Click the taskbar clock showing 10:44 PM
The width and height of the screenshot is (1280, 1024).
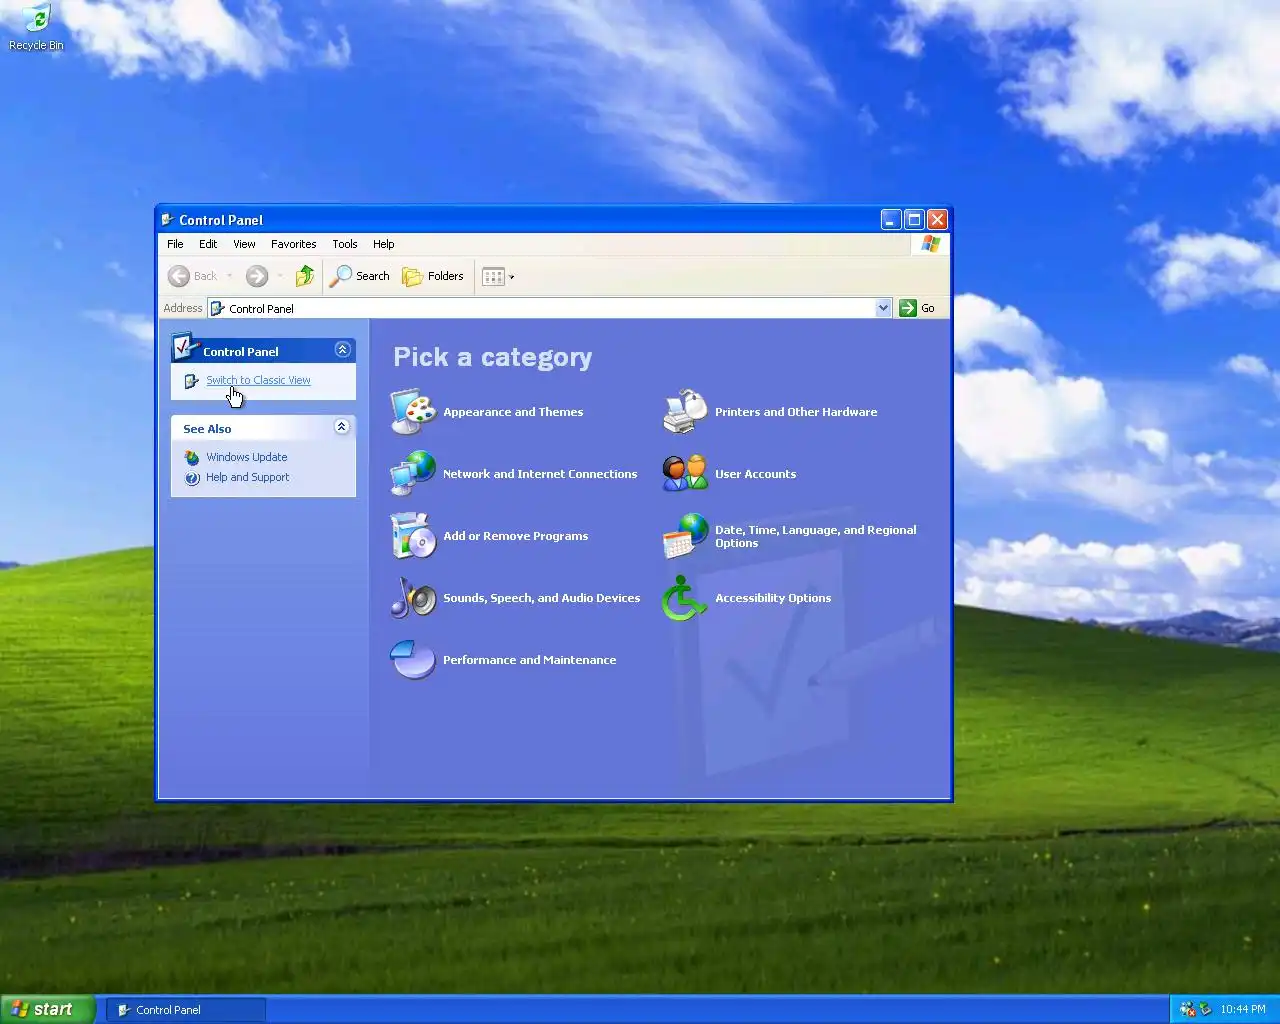tap(1243, 1009)
